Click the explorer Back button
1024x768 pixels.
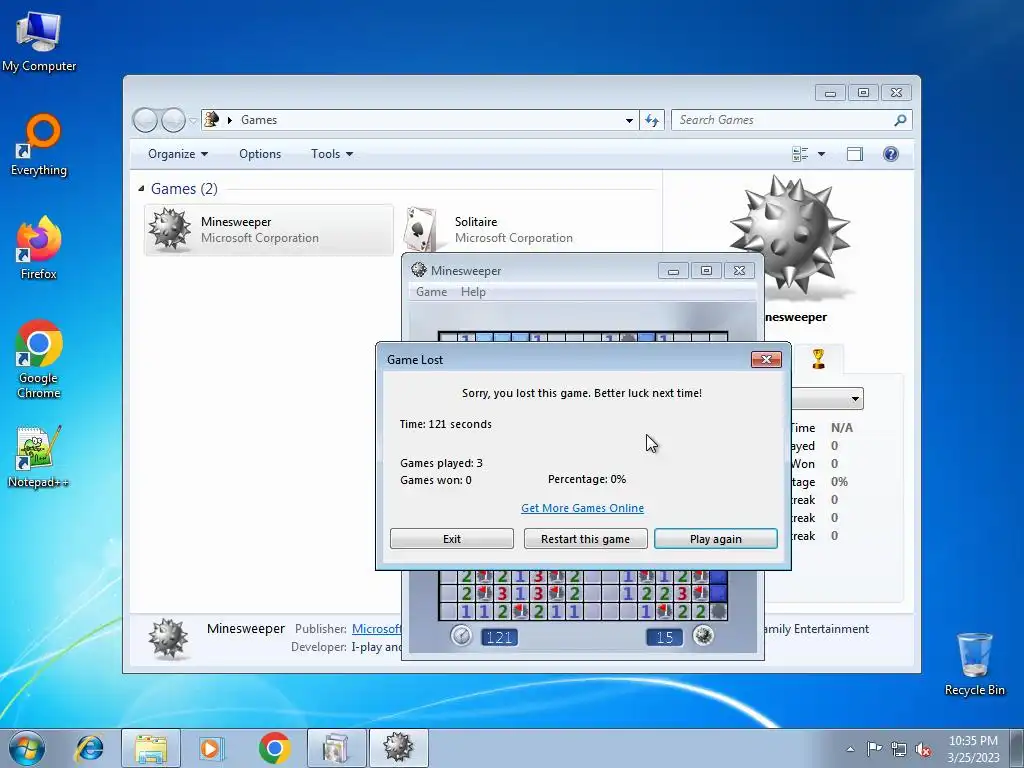coord(145,120)
